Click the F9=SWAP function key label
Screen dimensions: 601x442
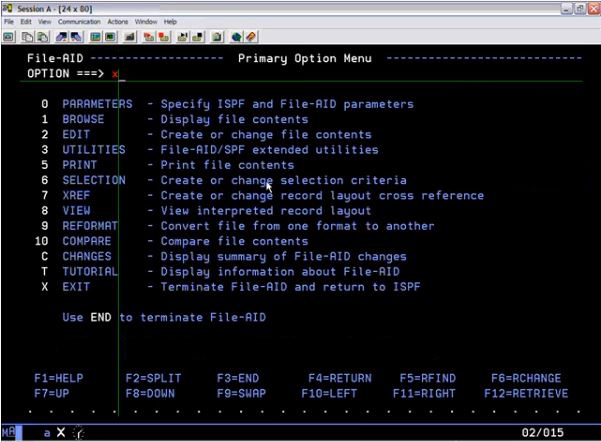pyautogui.click(x=241, y=394)
